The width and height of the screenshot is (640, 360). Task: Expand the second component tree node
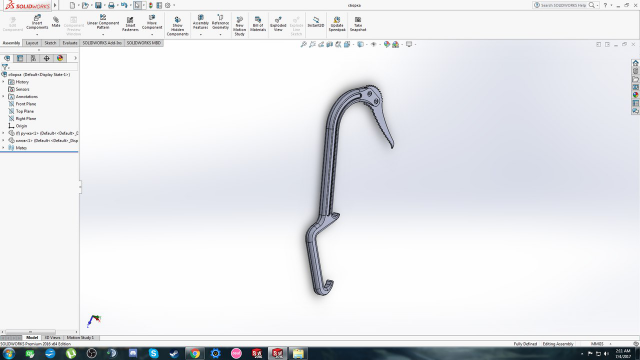point(3,140)
